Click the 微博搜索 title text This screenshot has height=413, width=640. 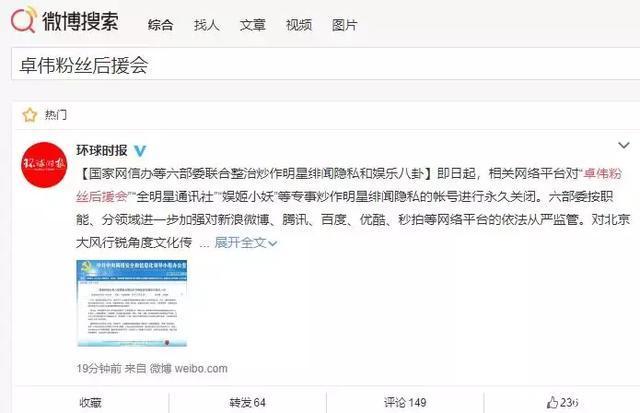tap(80, 21)
